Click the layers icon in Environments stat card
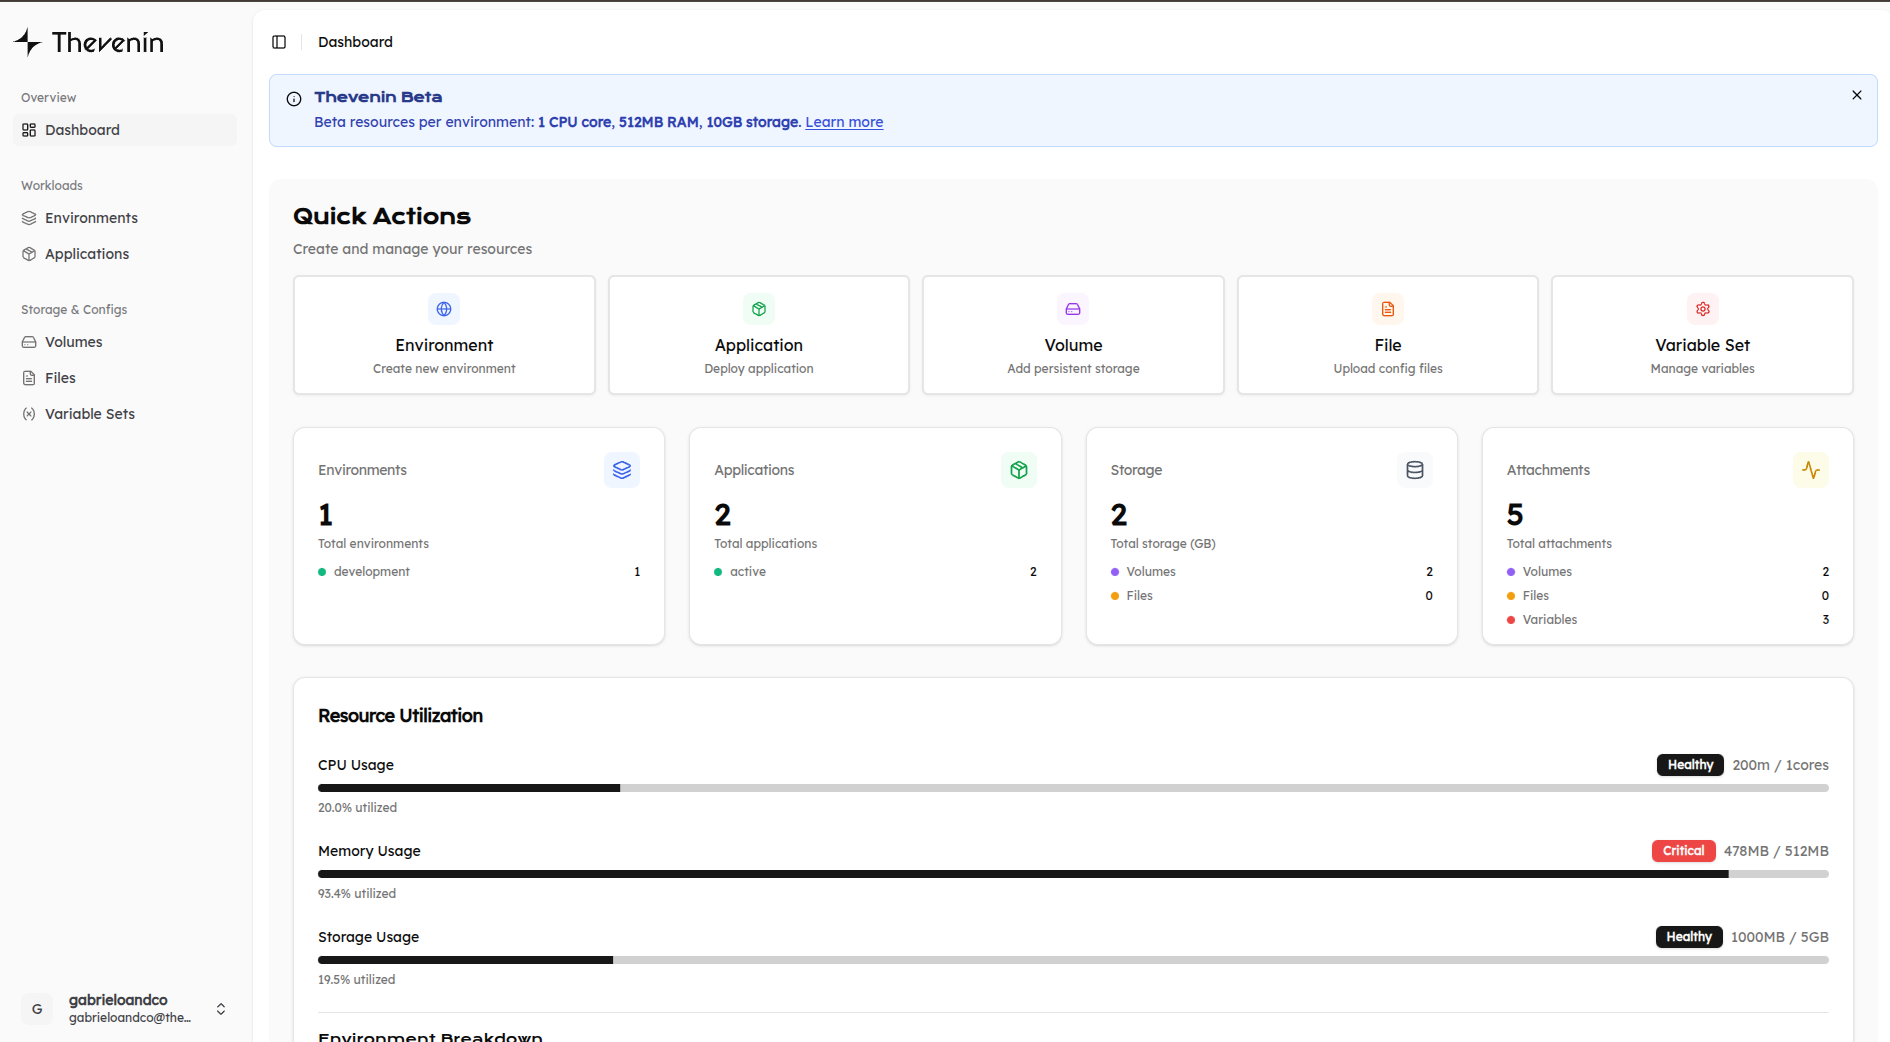 pyautogui.click(x=622, y=470)
